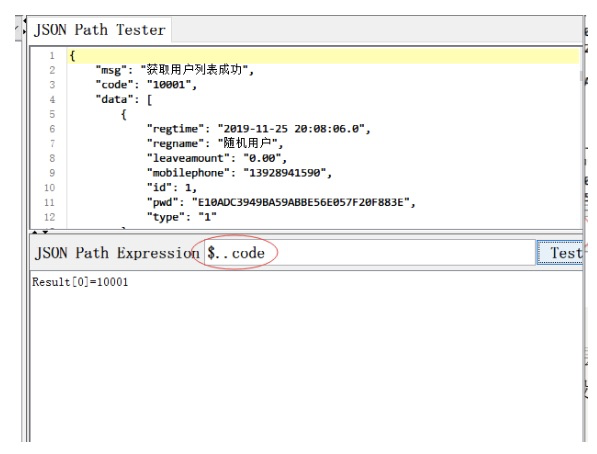The image size is (597, 454).
Task: Select the "regname" line in JSON
Action: (215, 143)
